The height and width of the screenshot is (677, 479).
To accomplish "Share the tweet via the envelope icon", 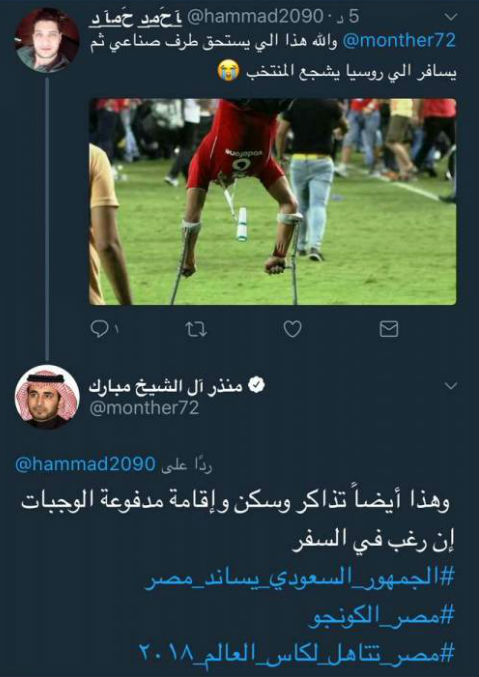I will click(389, 330).
